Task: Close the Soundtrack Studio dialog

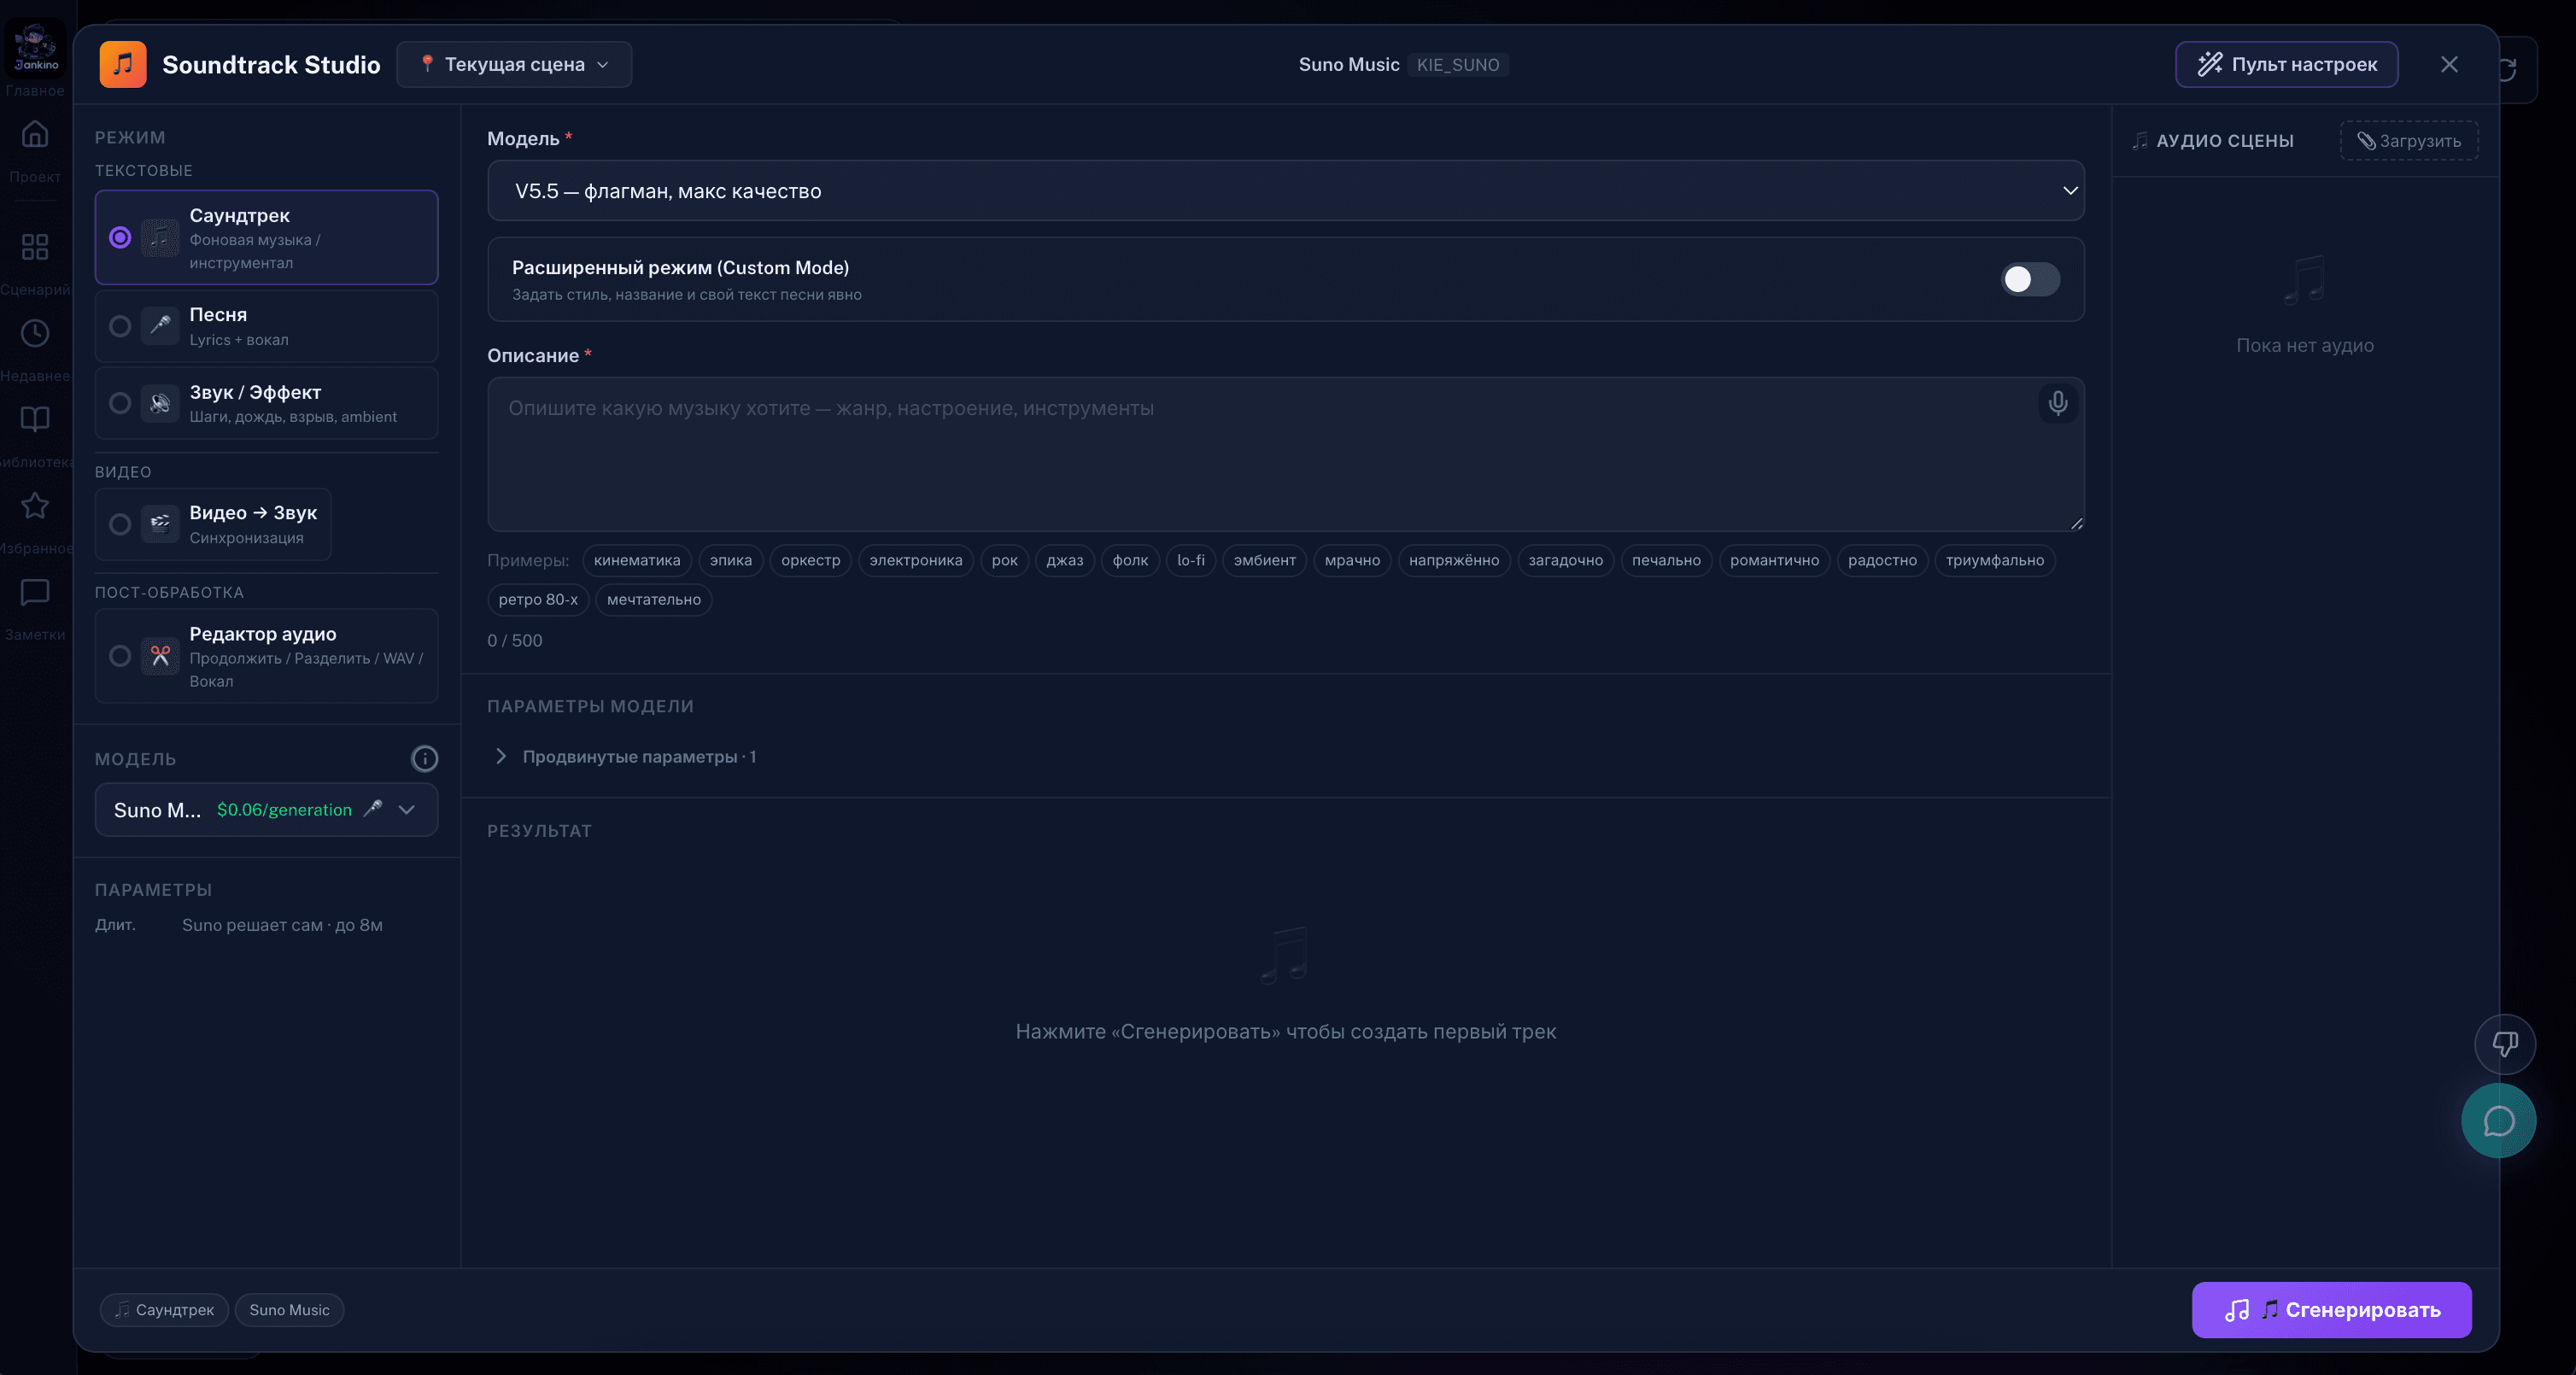Action: tap(2449, 64)
